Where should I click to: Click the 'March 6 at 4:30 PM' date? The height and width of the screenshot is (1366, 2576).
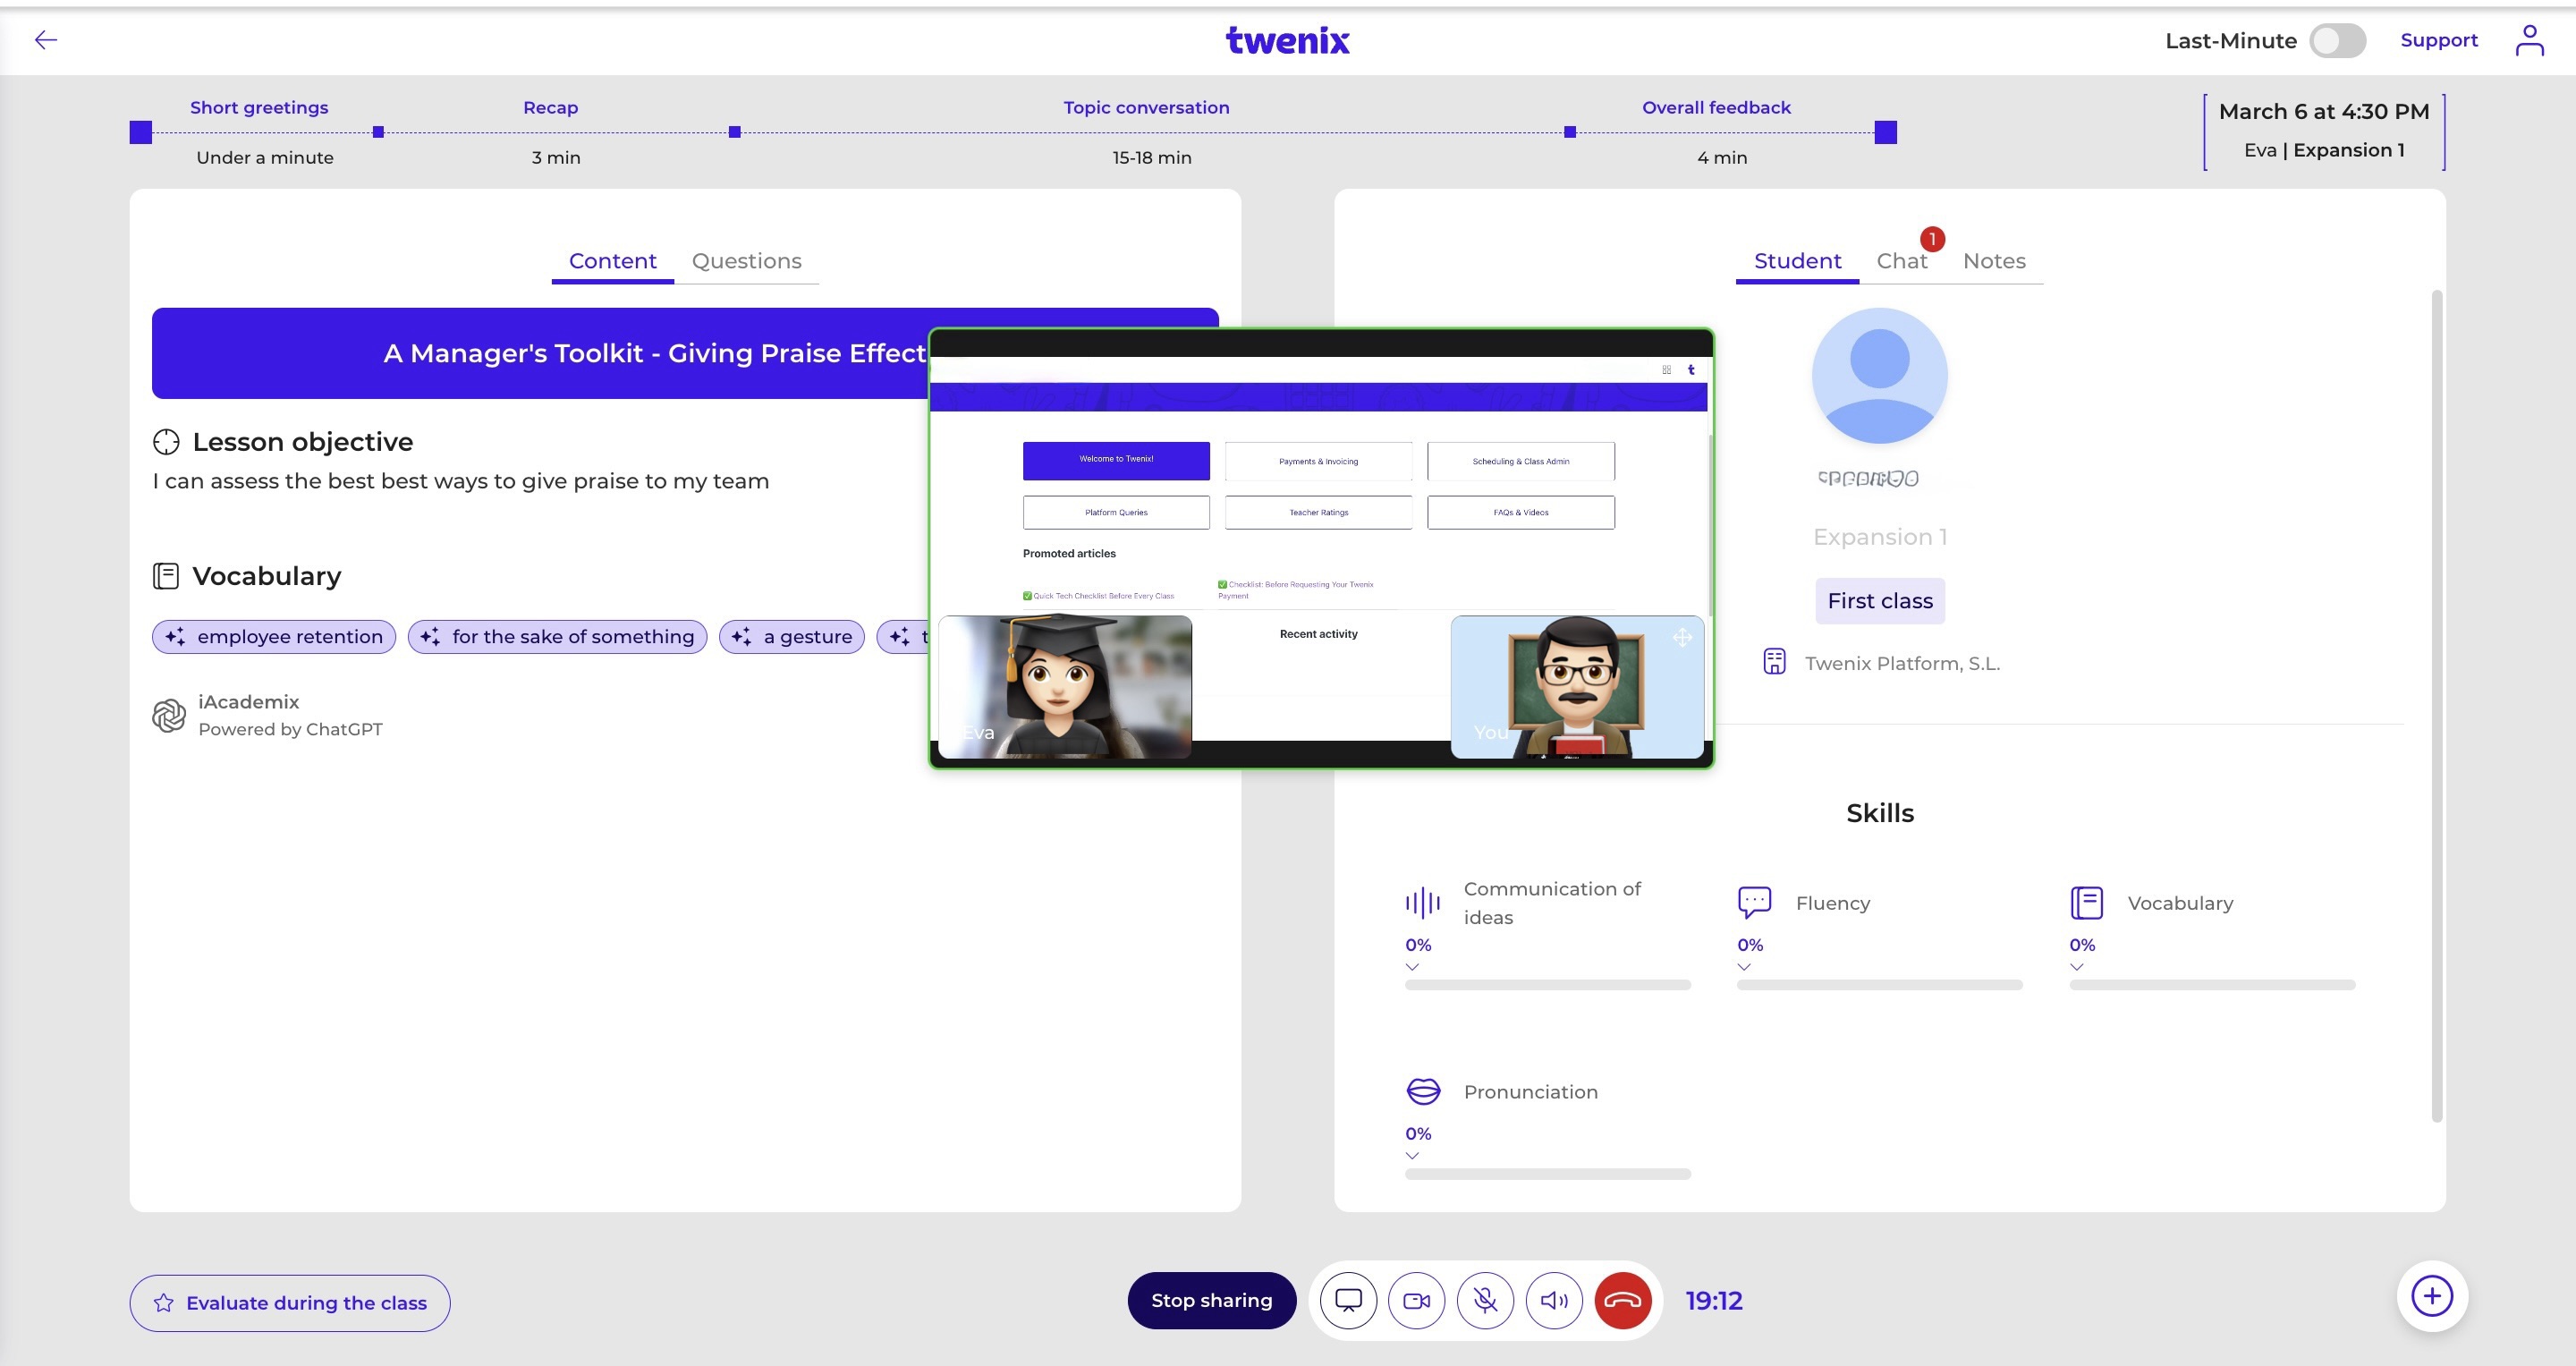click(2323, 111)
